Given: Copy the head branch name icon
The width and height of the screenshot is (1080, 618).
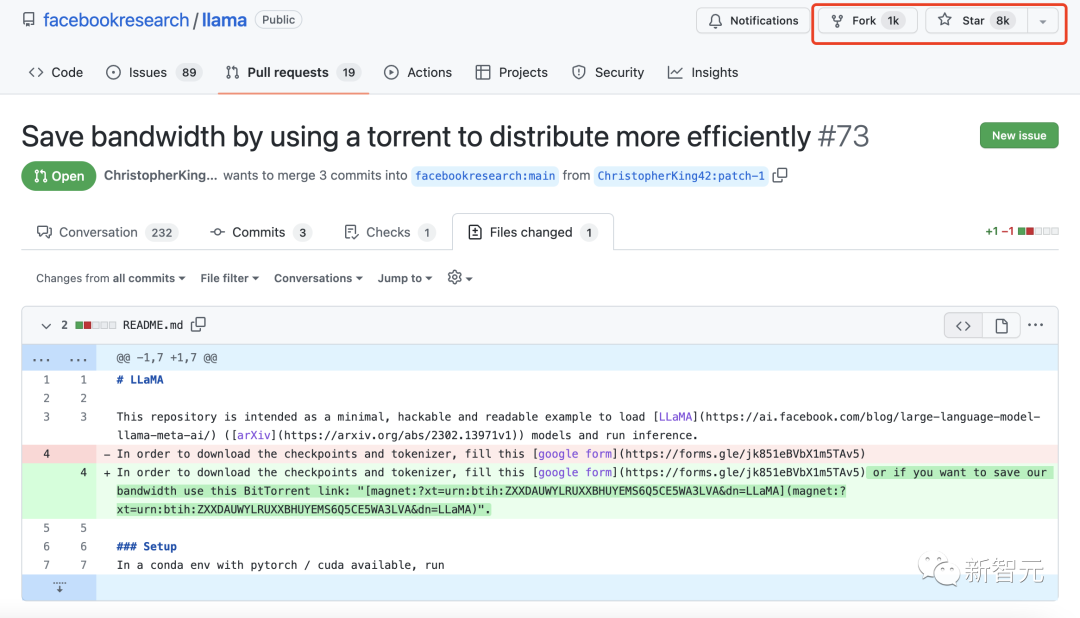Looking at the screenshot, I should click(x=780, y=175).
